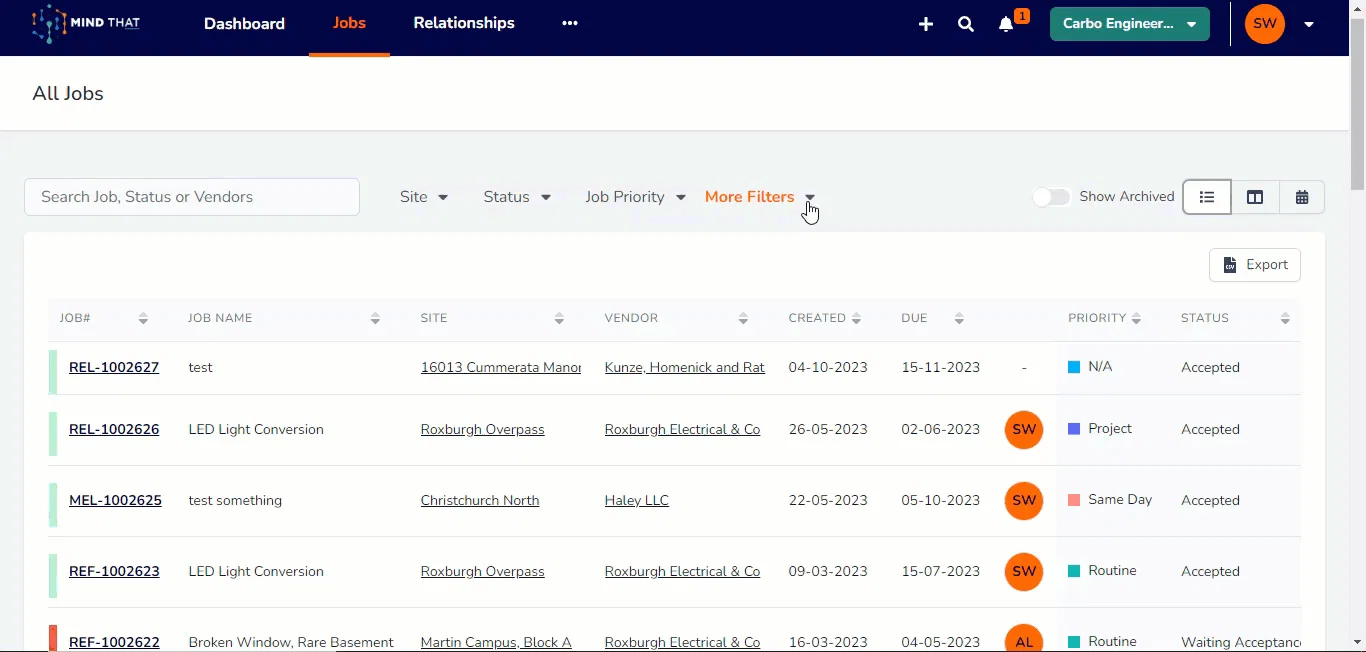Click purple Project priority swatch
The image size is (1366, 652).
[x=1074, y=429]
